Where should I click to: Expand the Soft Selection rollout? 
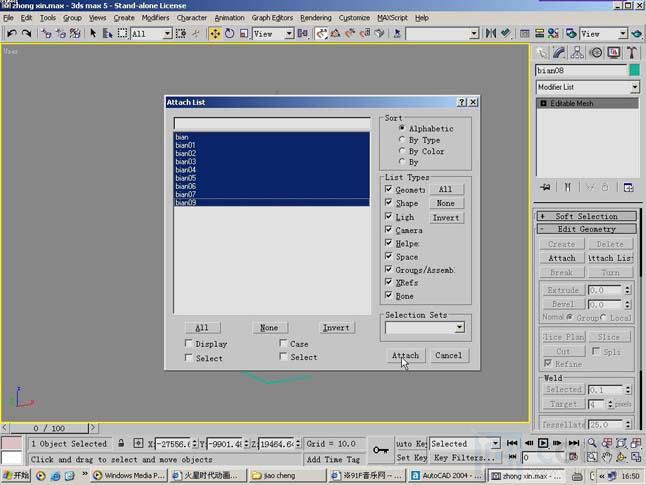click(587, 216)
